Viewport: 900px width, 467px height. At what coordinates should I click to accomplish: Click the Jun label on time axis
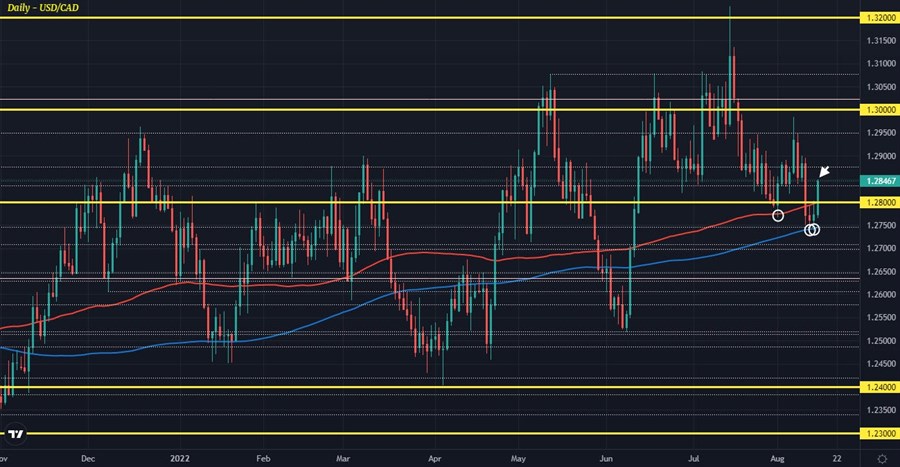tap(606, 458)
